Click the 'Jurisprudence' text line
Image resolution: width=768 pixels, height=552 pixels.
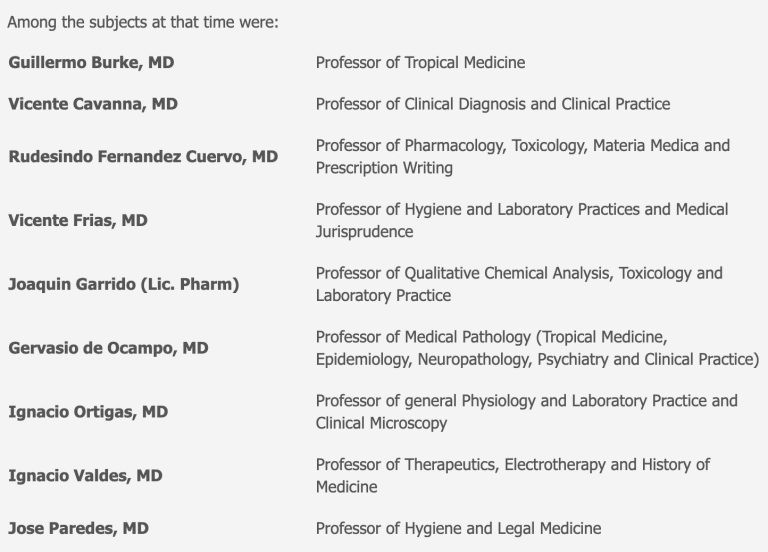364,231
